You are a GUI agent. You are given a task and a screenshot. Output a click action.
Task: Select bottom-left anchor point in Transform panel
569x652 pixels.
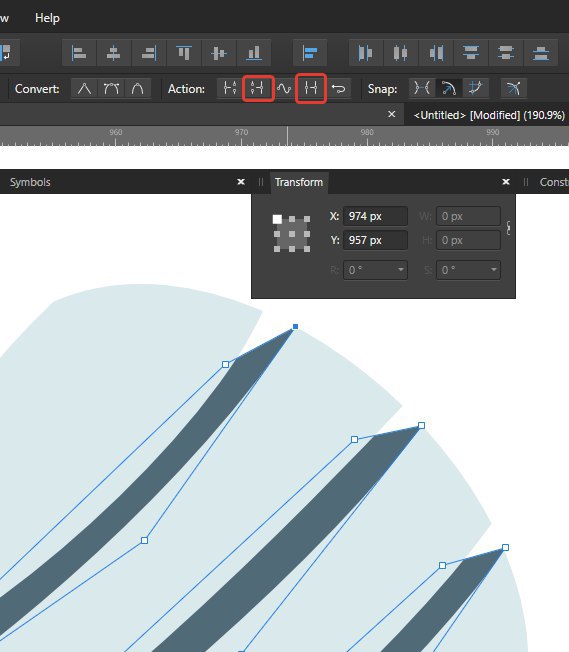[x=277, y=249]
